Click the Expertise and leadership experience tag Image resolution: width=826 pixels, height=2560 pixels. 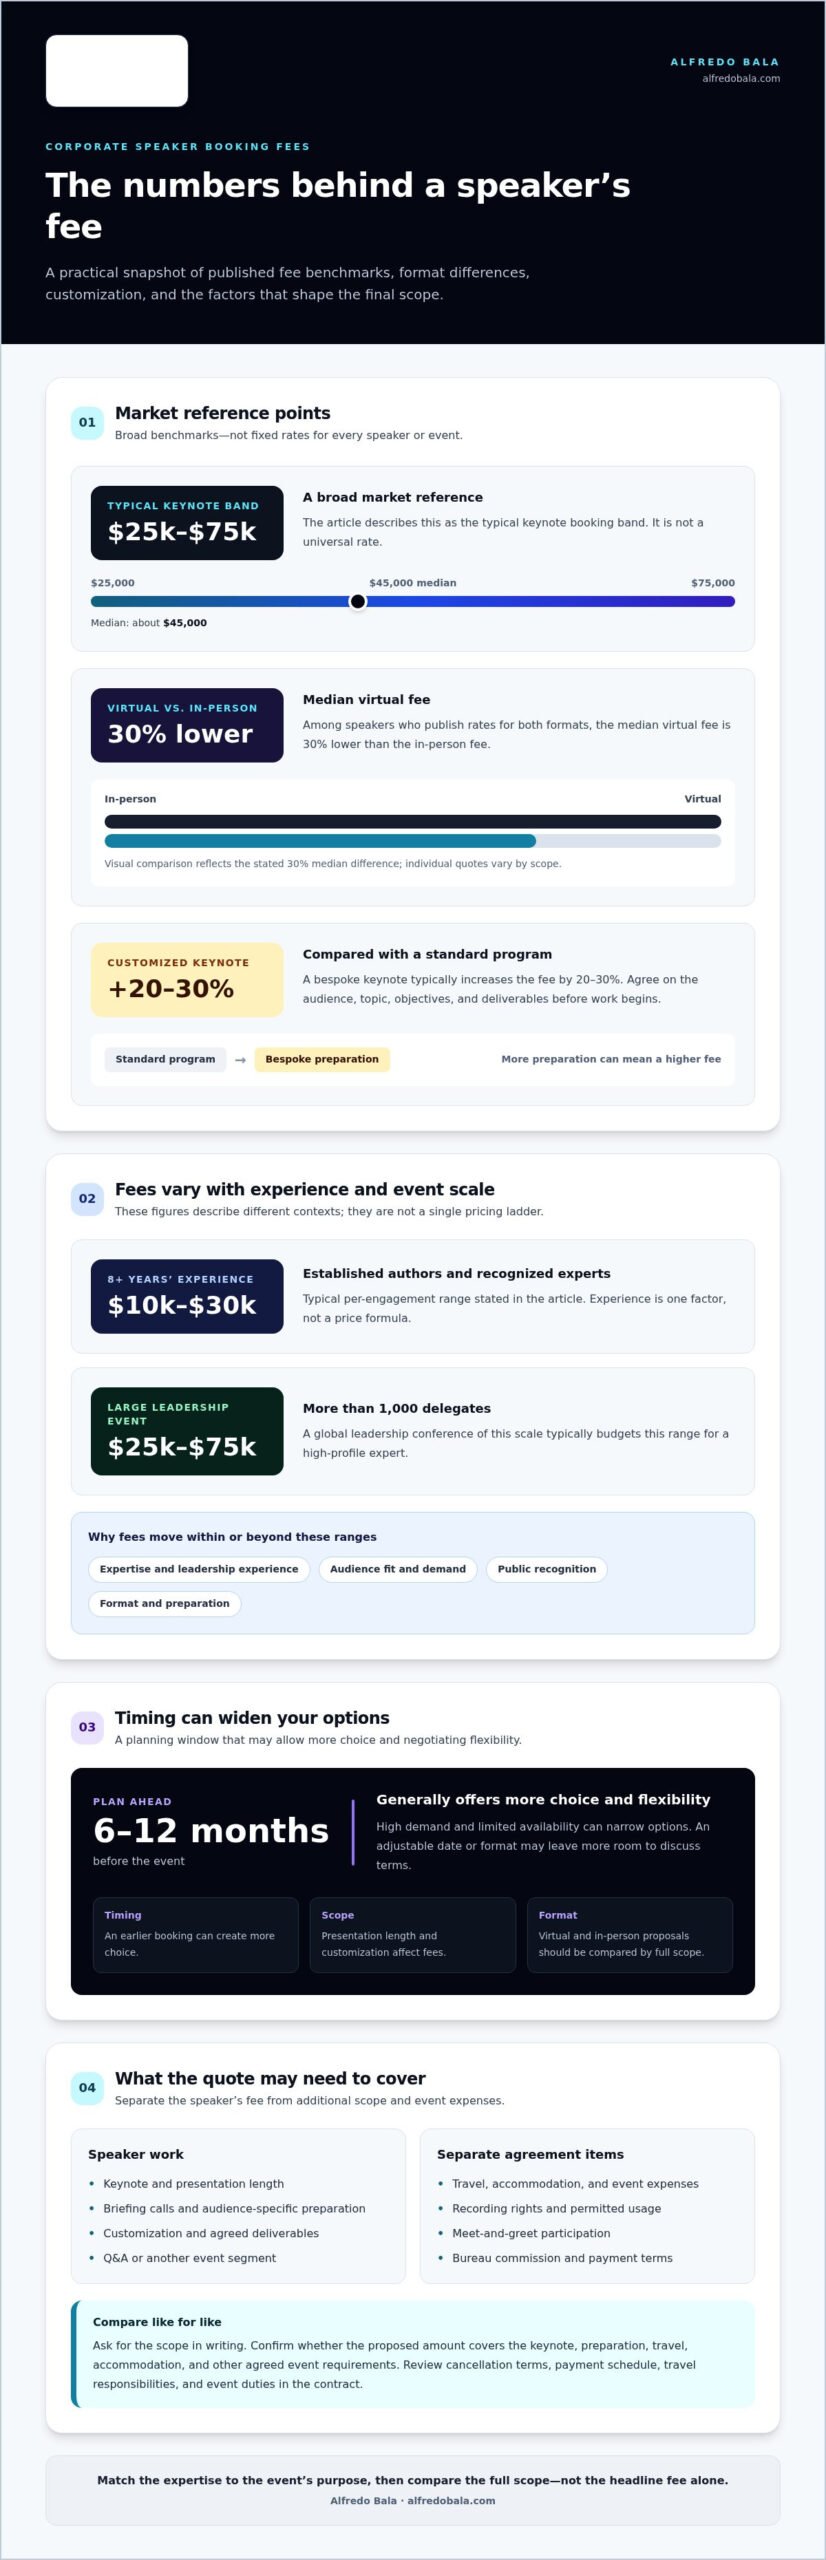tap(199, 1569)
